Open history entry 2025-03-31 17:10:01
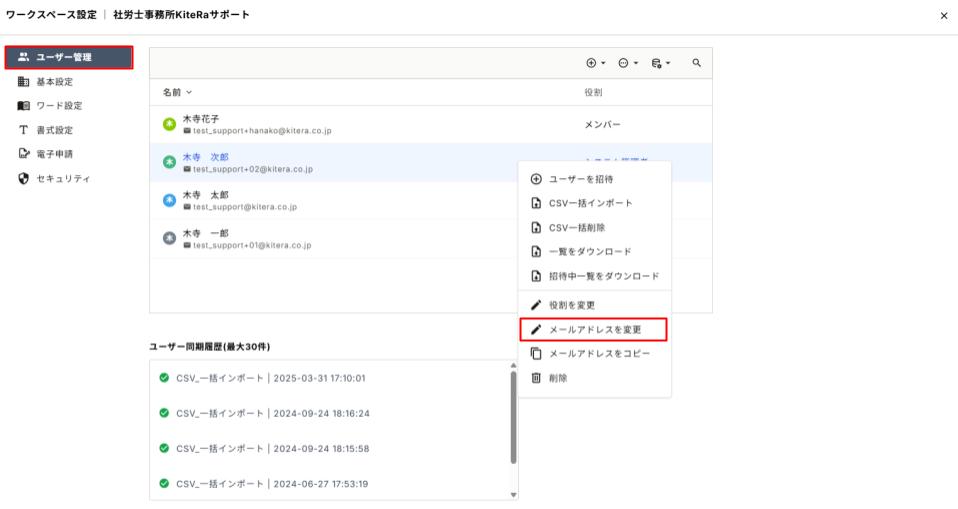Screen dimensions: 958x509 tap(330, 378)
